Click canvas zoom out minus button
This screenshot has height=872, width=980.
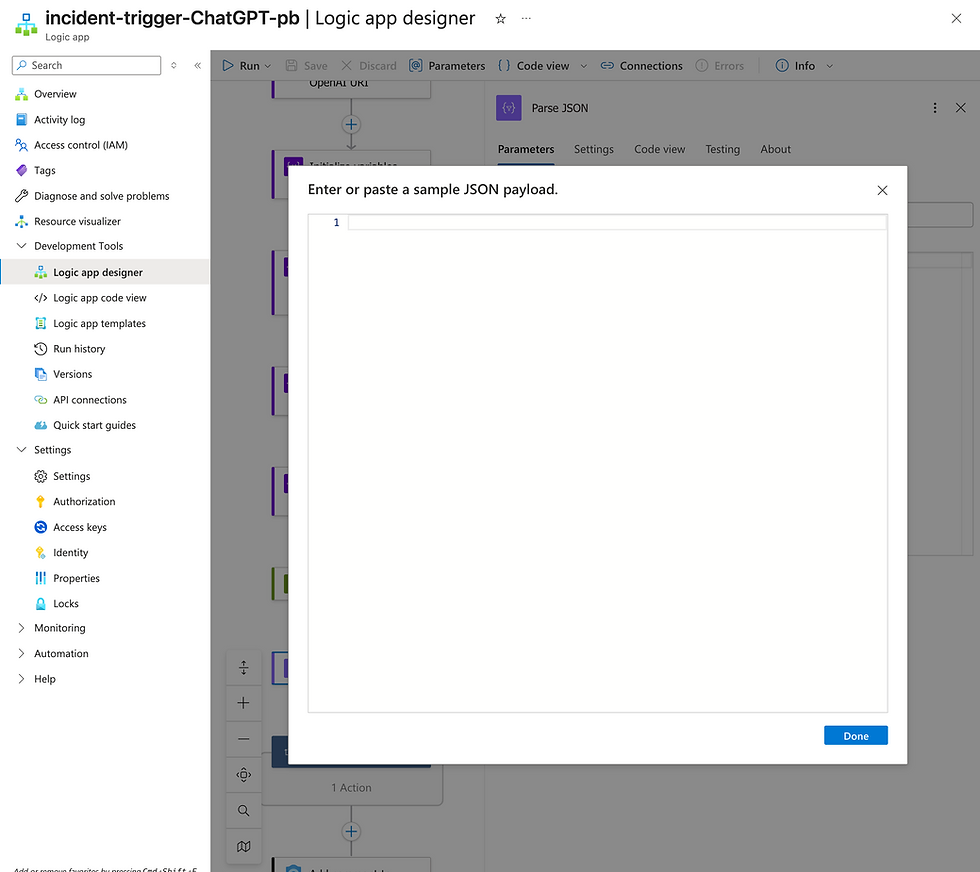(244, 739)
